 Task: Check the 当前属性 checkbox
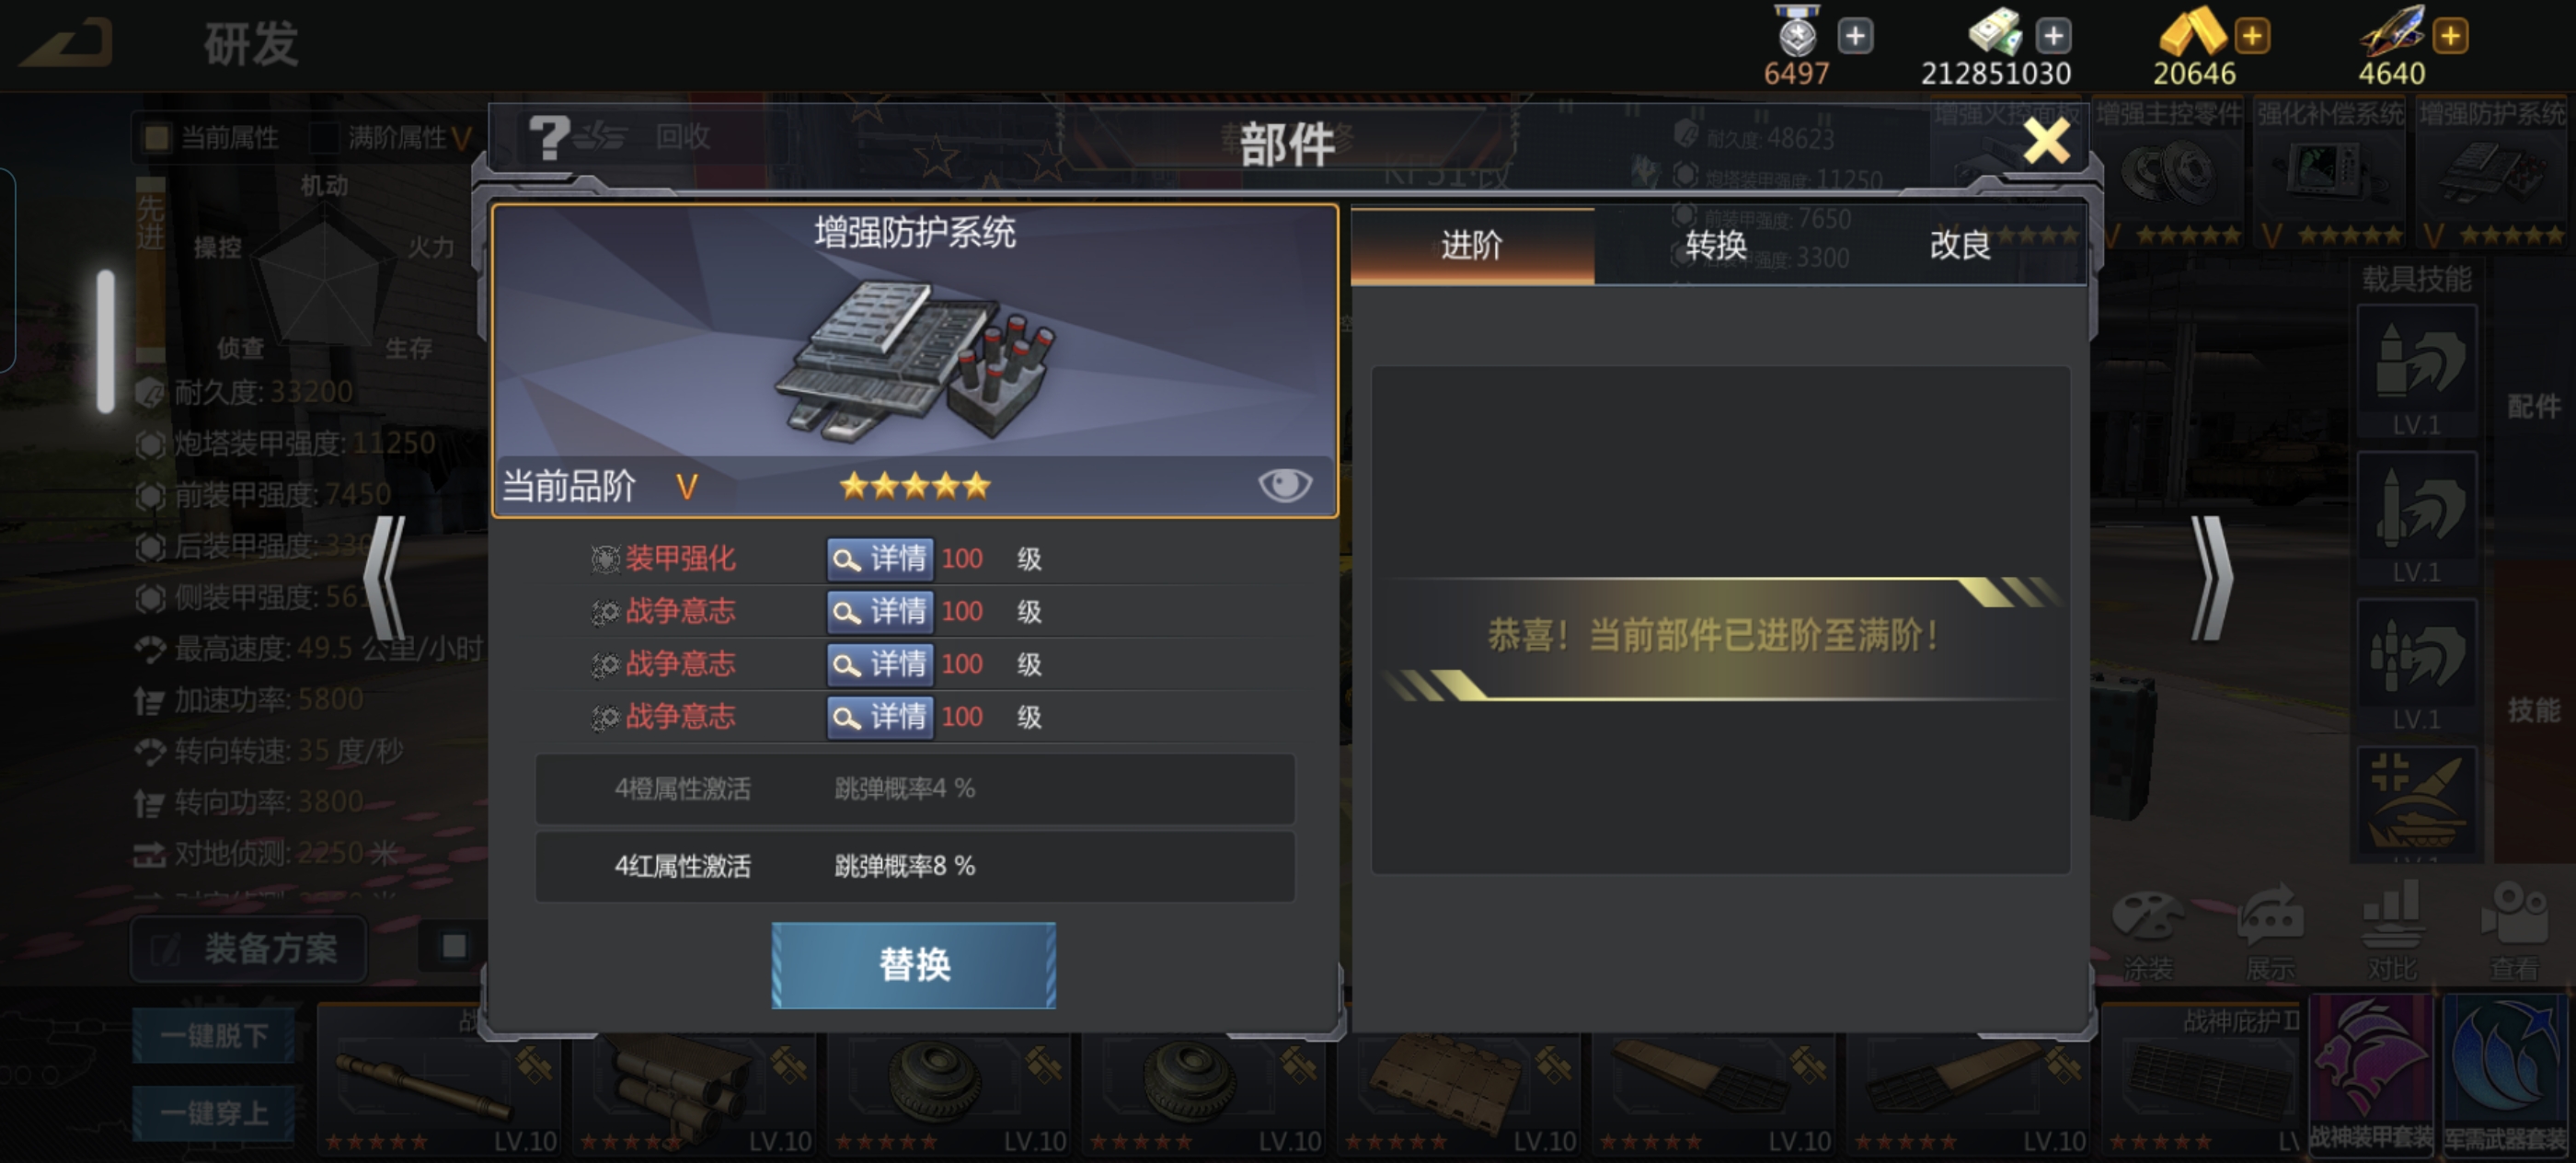pos(157,137)
